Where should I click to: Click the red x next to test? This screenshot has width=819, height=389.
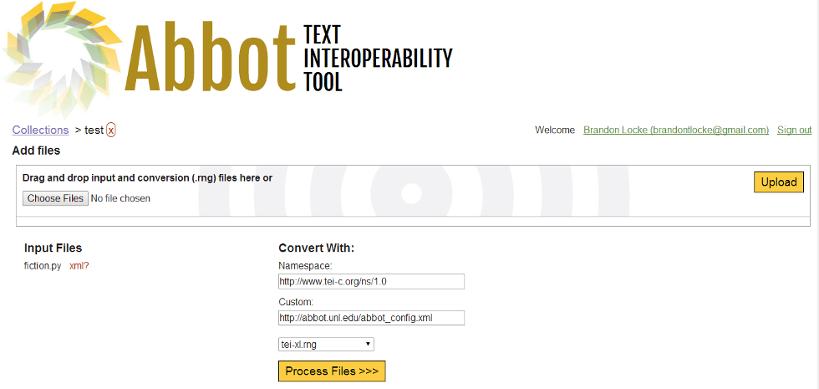click(x=111, y=130)
